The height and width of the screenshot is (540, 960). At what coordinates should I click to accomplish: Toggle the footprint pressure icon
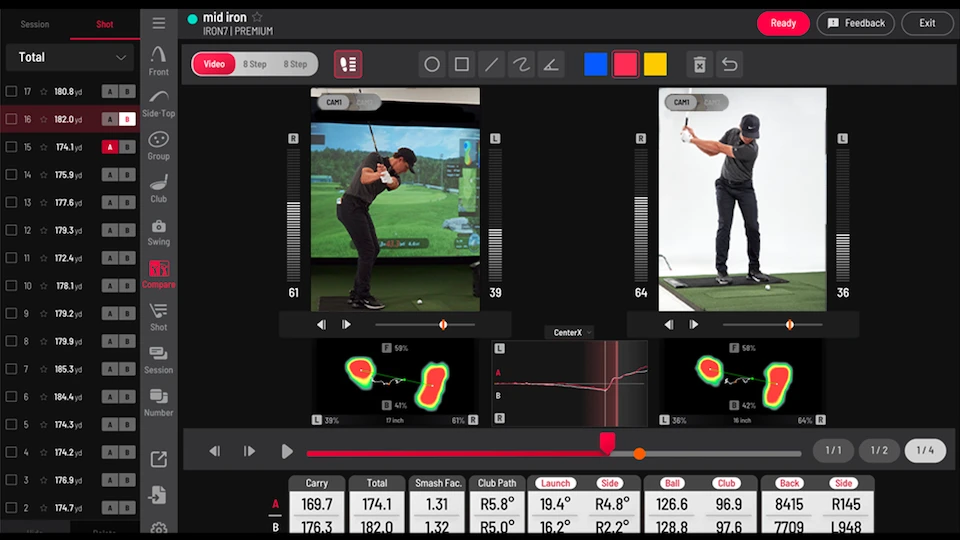[x=348, y=64]
